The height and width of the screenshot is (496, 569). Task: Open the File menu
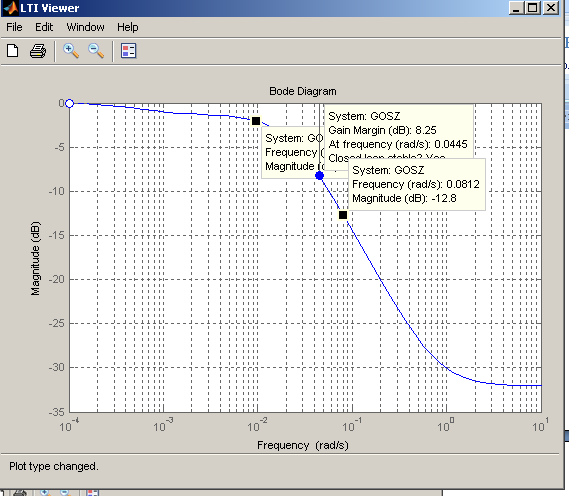14,27
